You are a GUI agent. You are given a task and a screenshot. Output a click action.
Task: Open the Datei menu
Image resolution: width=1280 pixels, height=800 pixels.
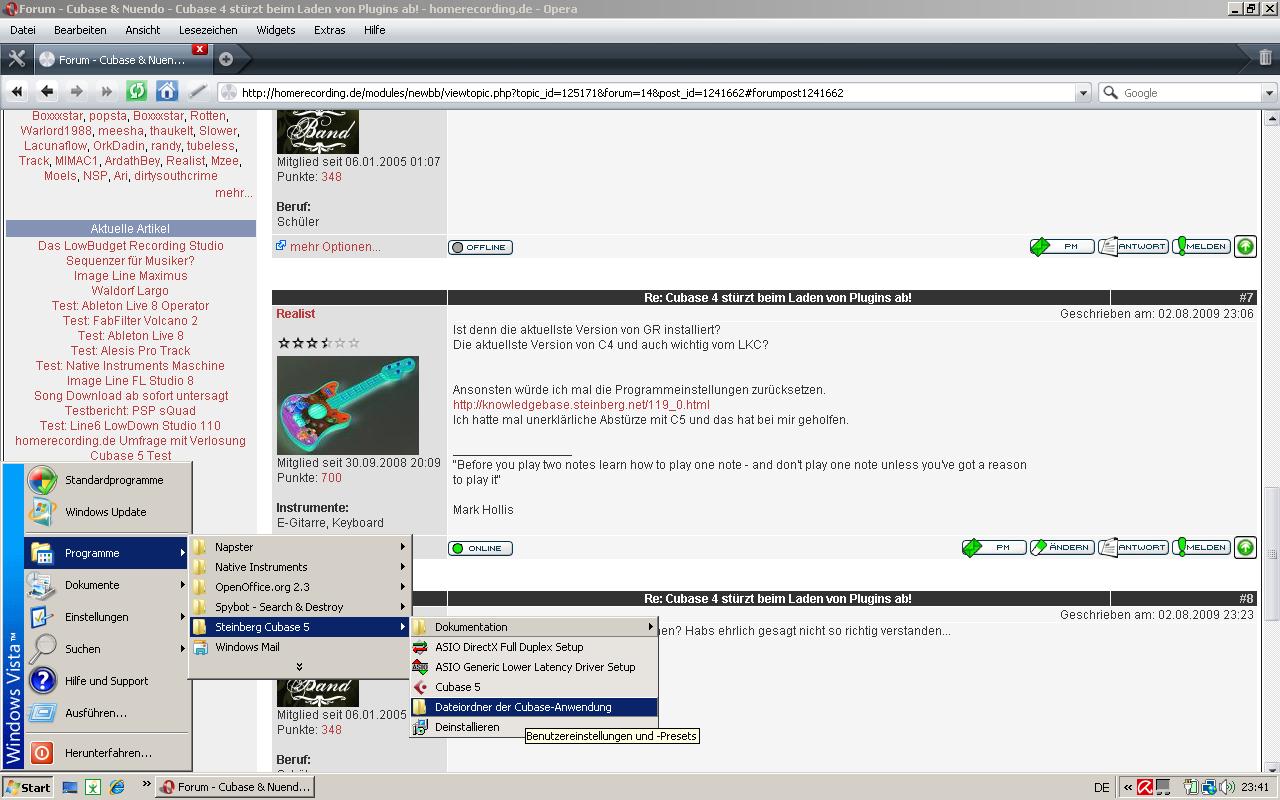click(x=23, y=30)
